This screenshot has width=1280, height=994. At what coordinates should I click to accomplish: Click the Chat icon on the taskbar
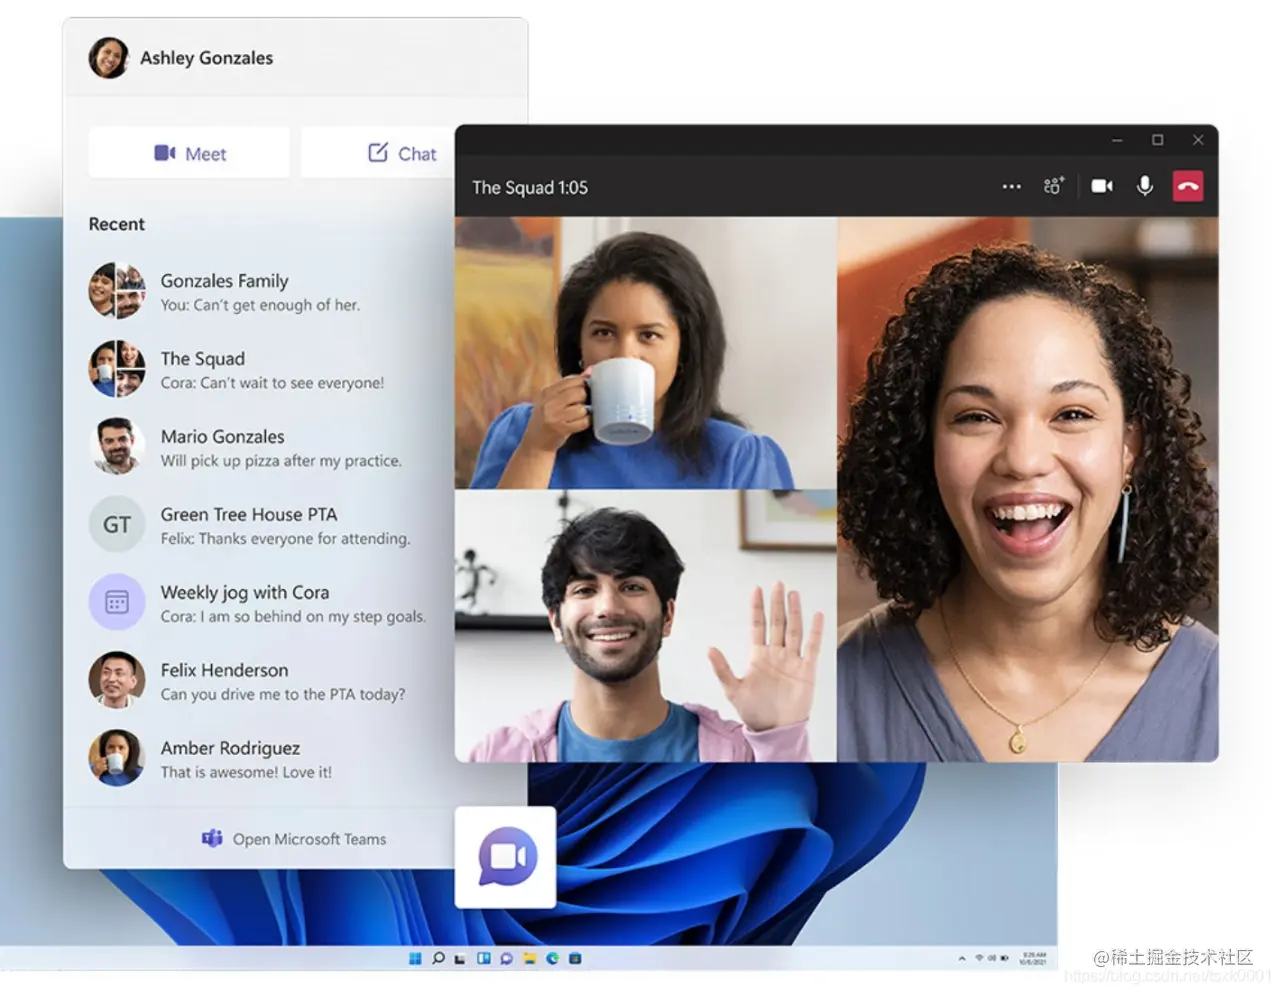[506, 958]
